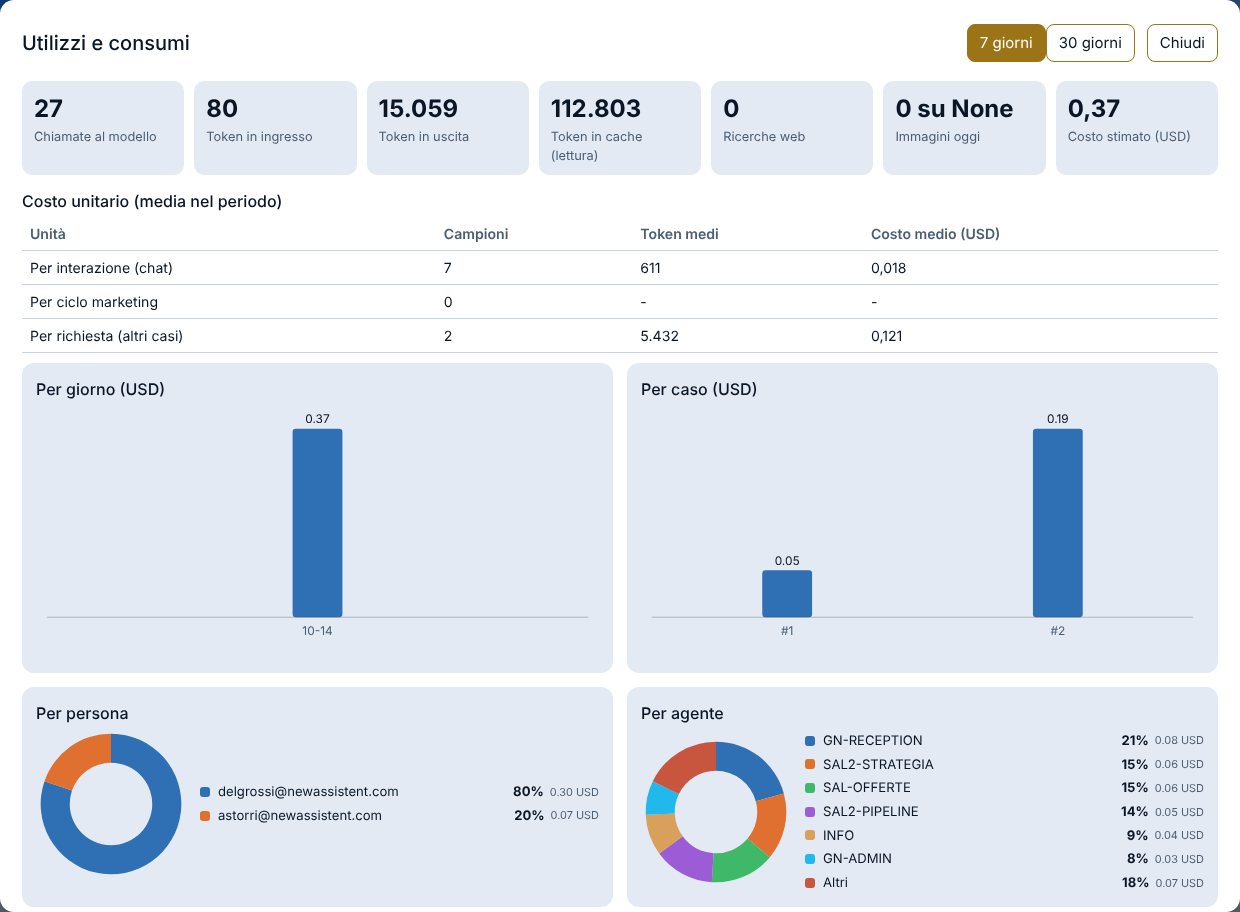The height and width of the screenshot is (912, 1240).
Task: Click the Costo stimato (USD) card
Action: (1137, 128)
